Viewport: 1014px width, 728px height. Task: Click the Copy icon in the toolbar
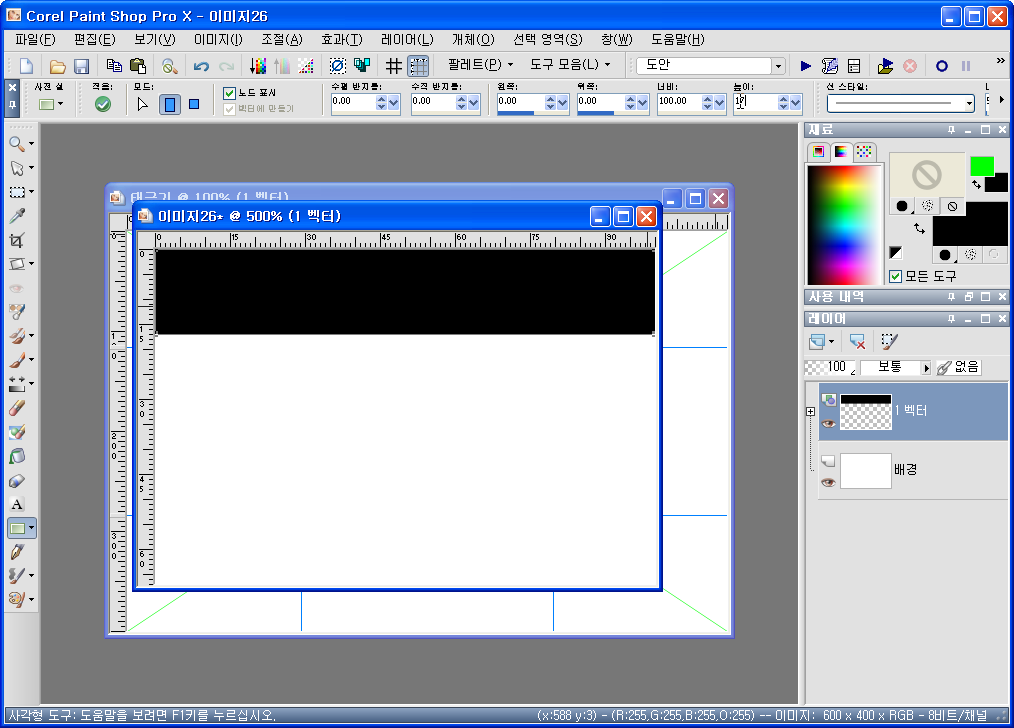114,65
